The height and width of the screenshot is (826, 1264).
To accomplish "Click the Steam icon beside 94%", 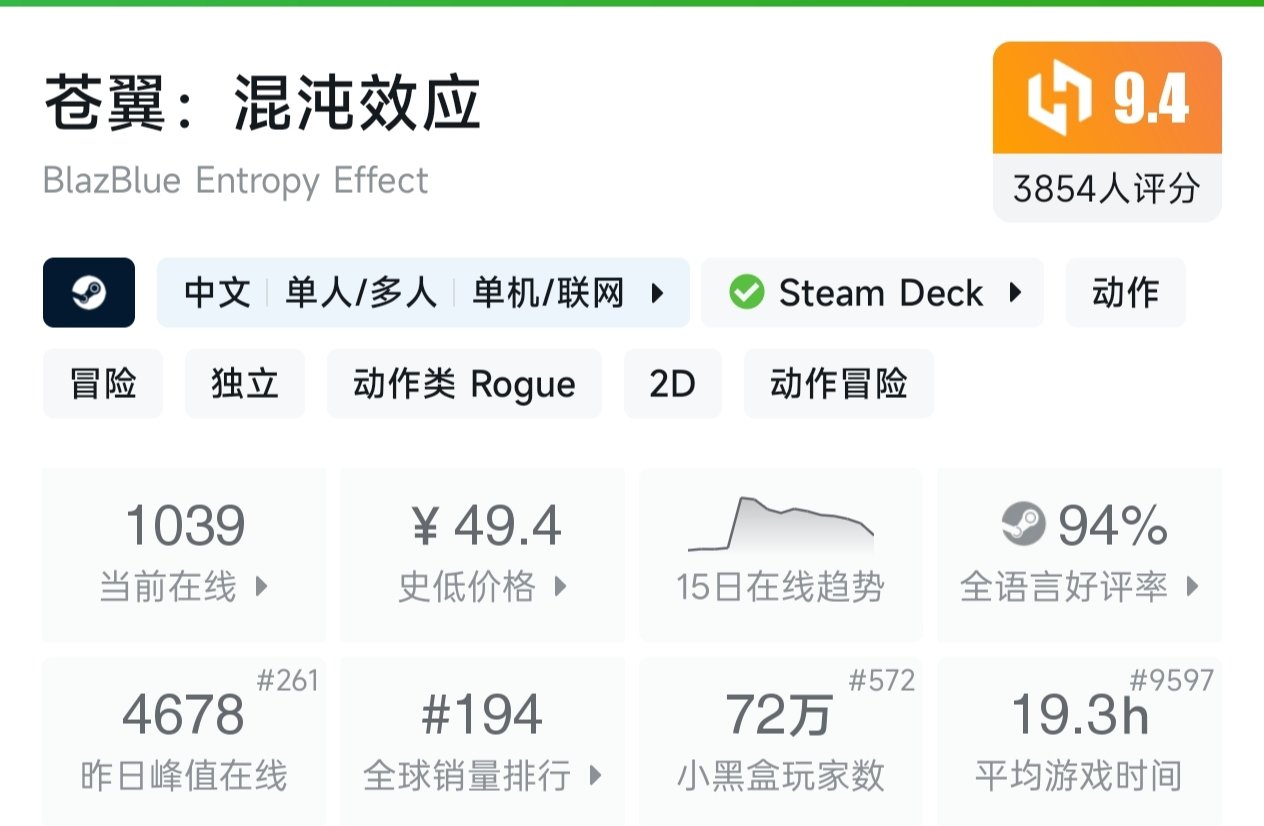I will click(1023, 525).
